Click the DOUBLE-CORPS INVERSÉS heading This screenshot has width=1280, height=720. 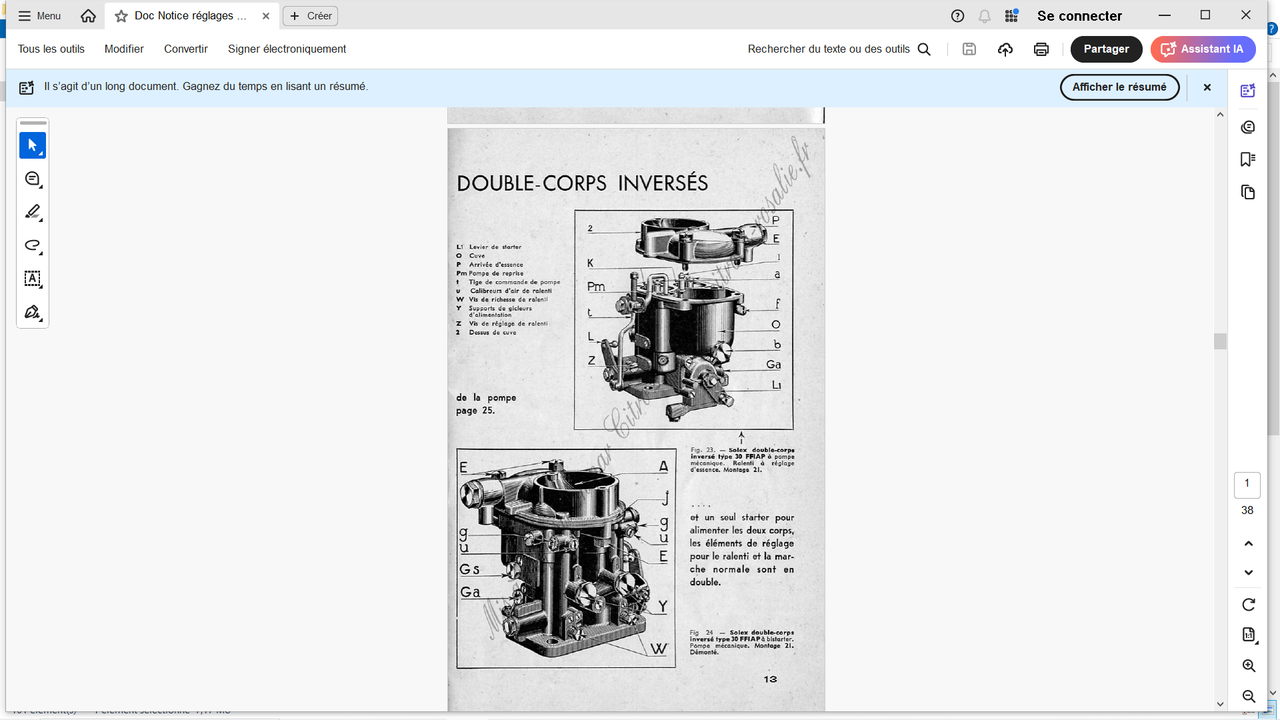point(582,184)
